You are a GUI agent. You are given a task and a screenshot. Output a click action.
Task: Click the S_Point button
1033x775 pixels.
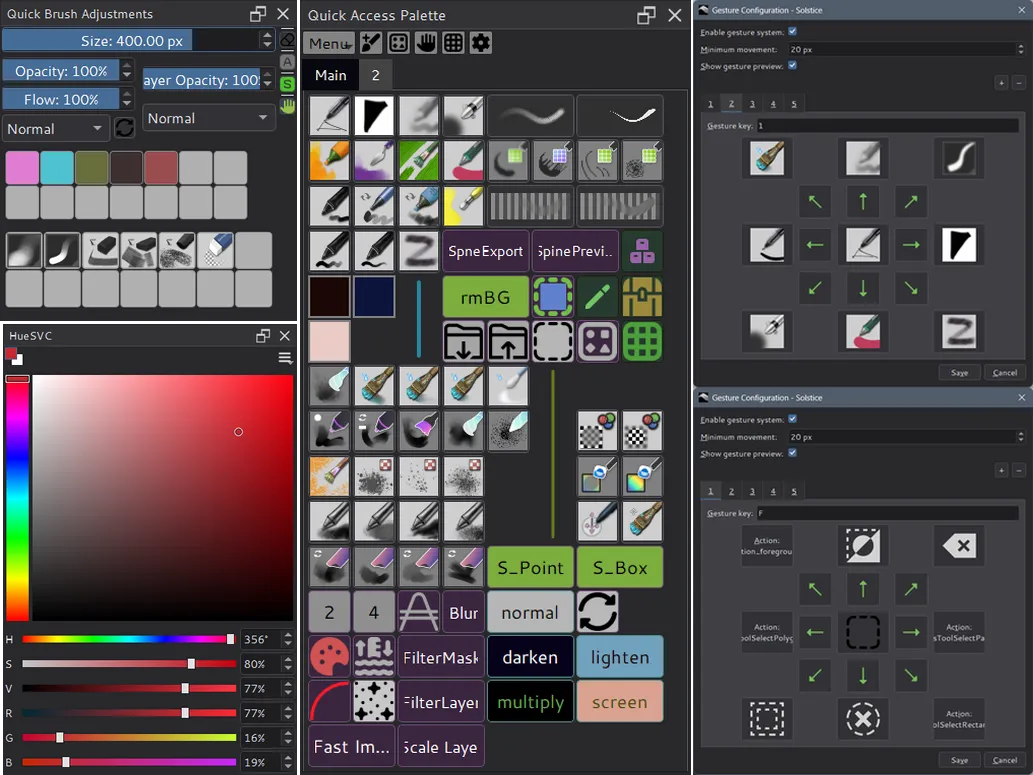click(x=530, y=567)
